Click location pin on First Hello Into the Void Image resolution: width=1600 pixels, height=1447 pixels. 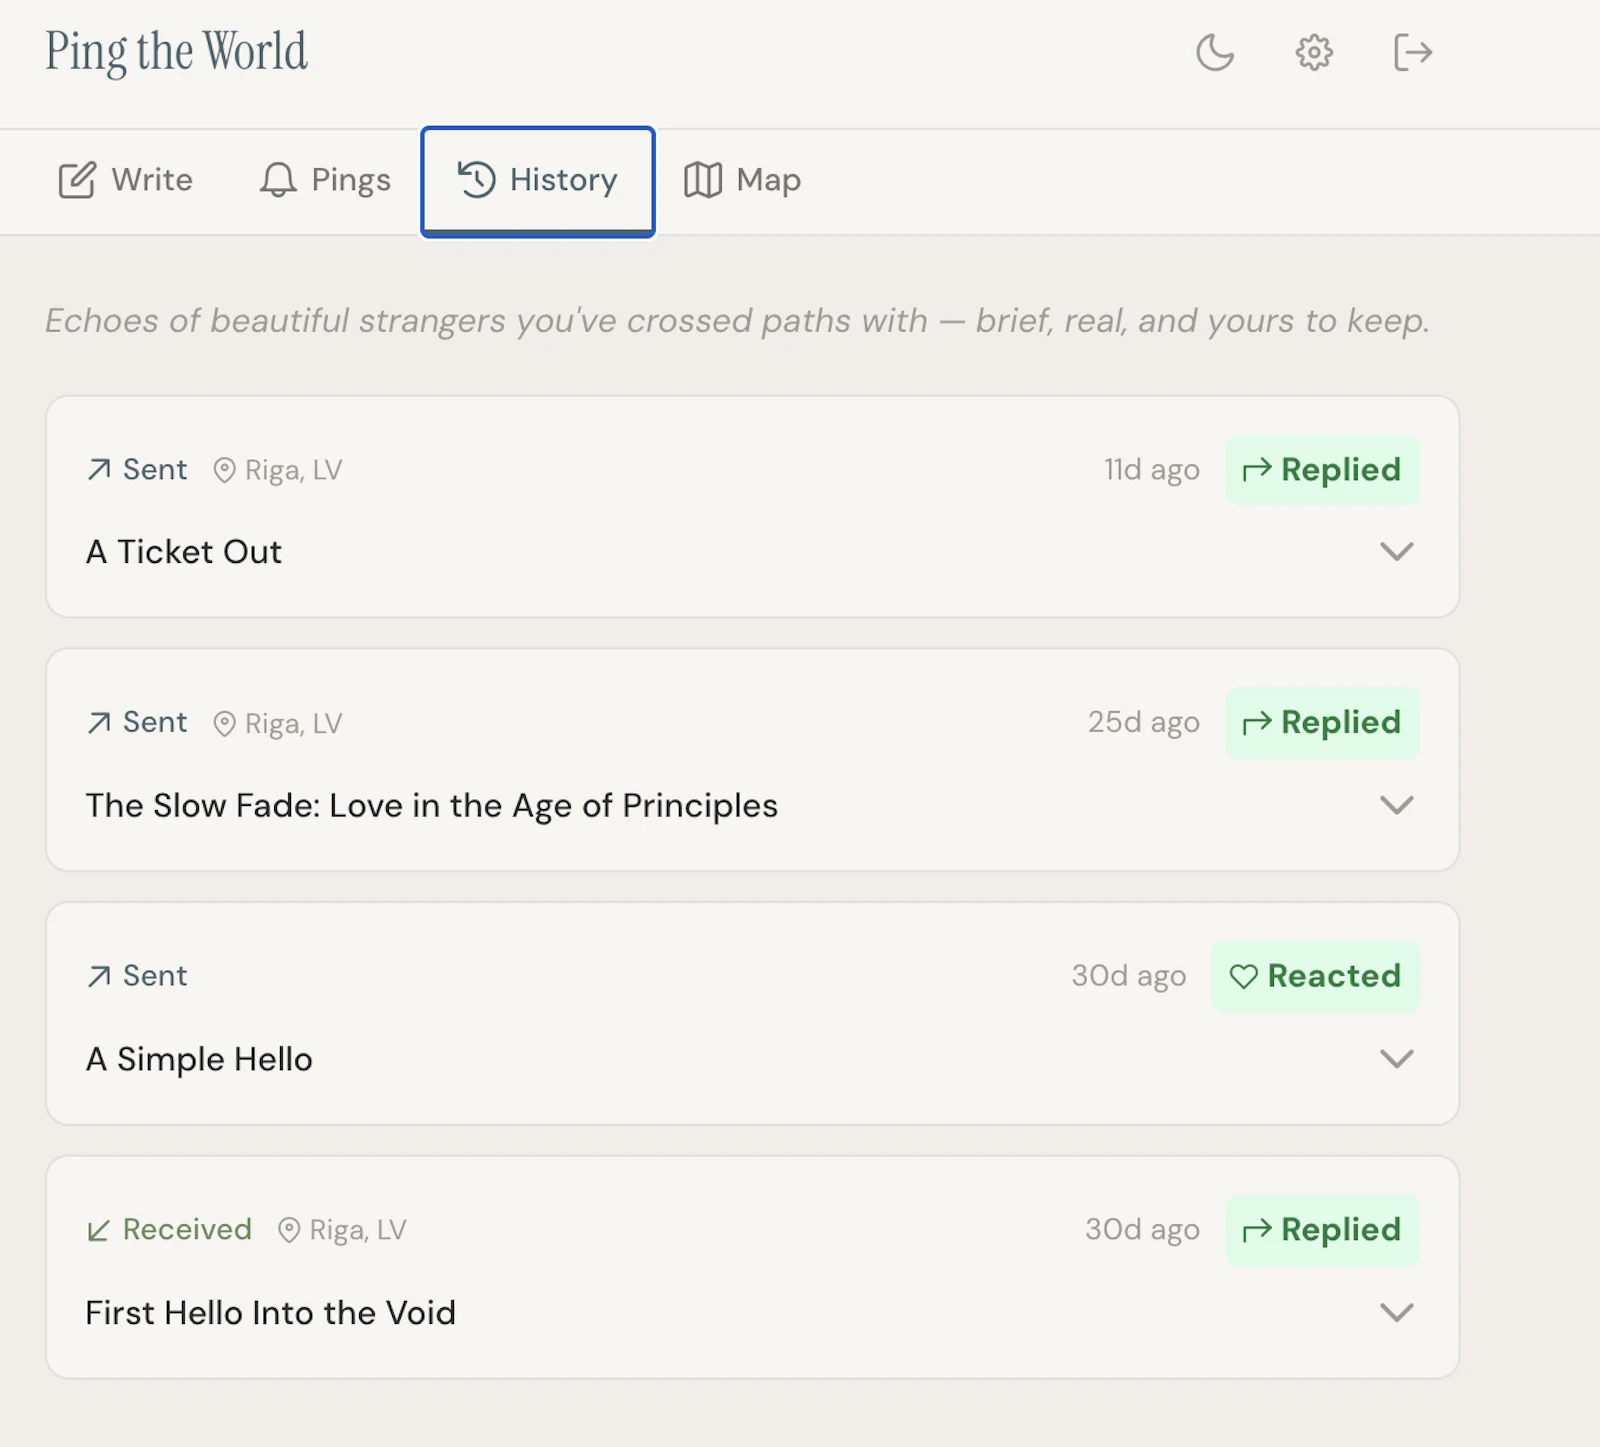(289, 1230)
